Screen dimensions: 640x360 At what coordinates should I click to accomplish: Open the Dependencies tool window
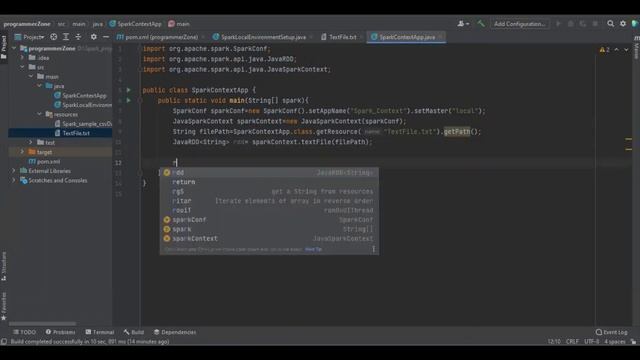point(175,332)
